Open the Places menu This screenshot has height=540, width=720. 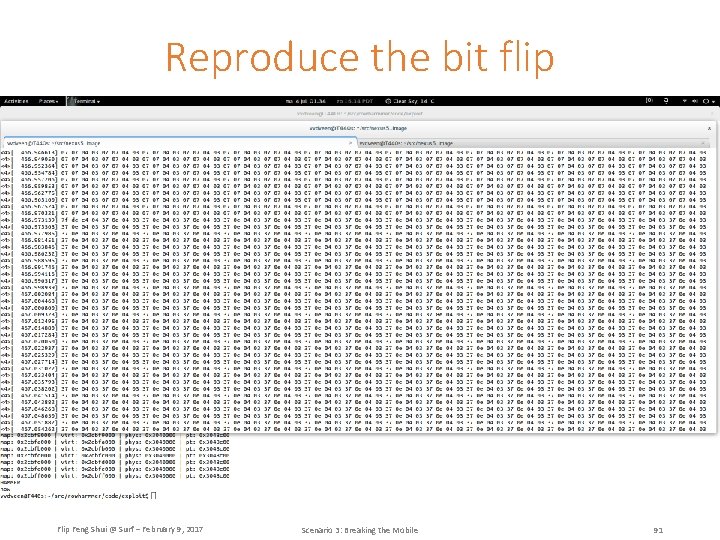coord(48,101)
